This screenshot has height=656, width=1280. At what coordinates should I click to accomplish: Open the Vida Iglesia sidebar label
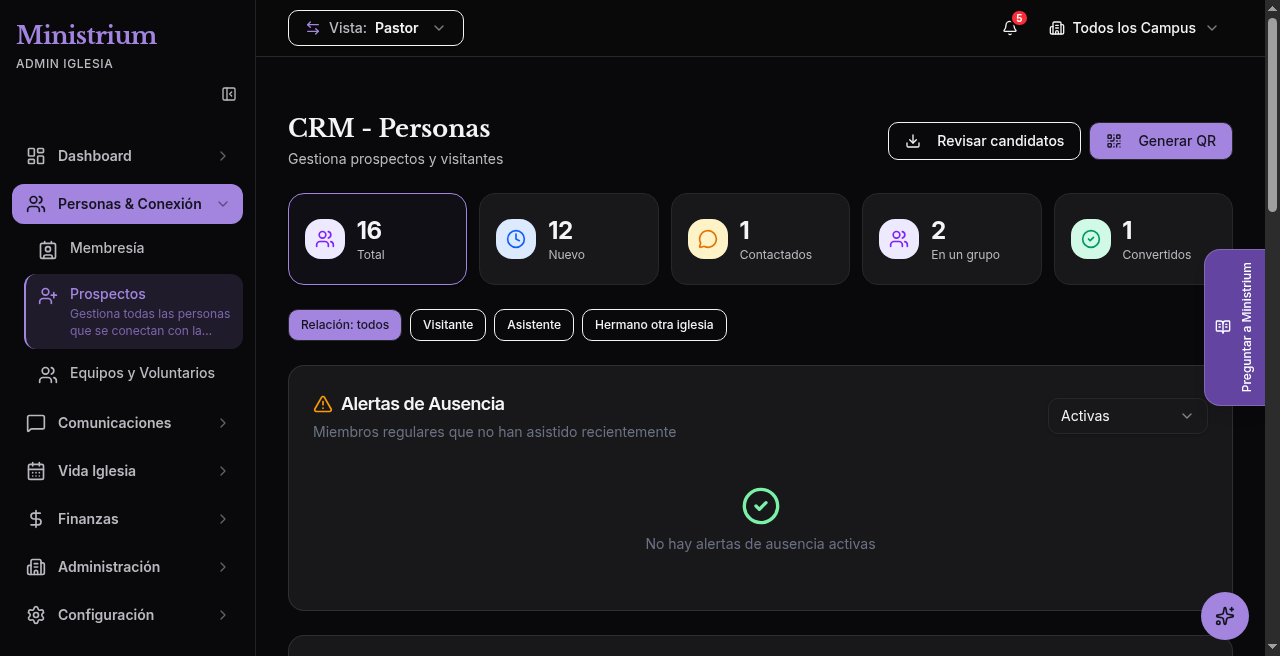pos(97,471)
